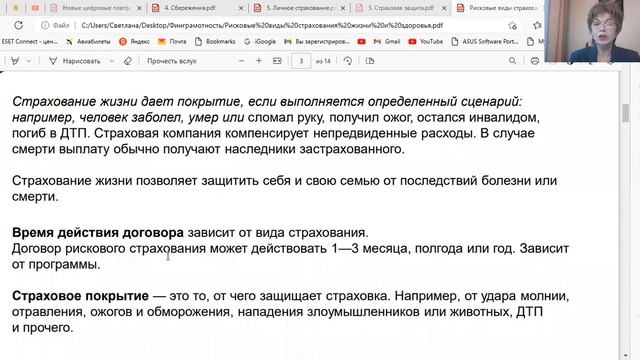Click the line starting Договор рискового страхования
640x360 pixels.
pos(290,249)
